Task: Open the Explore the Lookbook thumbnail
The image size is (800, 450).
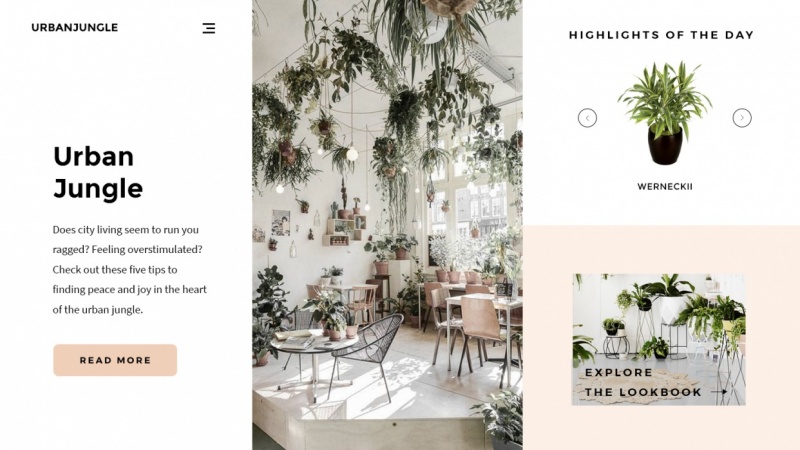Action: point(658,340)
